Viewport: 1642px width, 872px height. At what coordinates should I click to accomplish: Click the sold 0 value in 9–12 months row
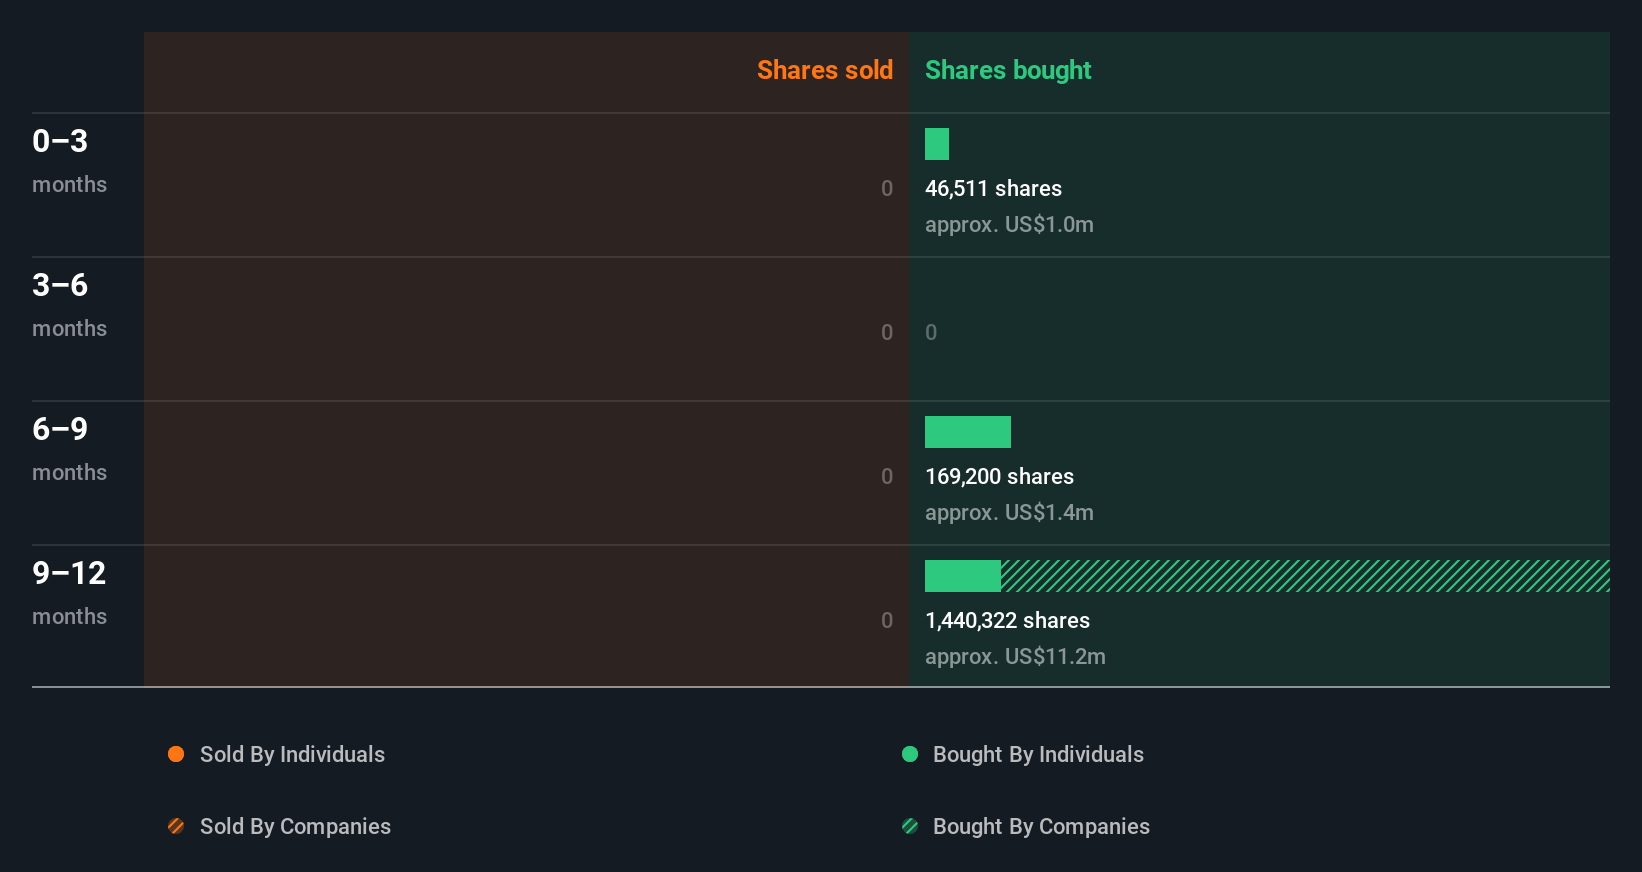(x=887, y=620)
